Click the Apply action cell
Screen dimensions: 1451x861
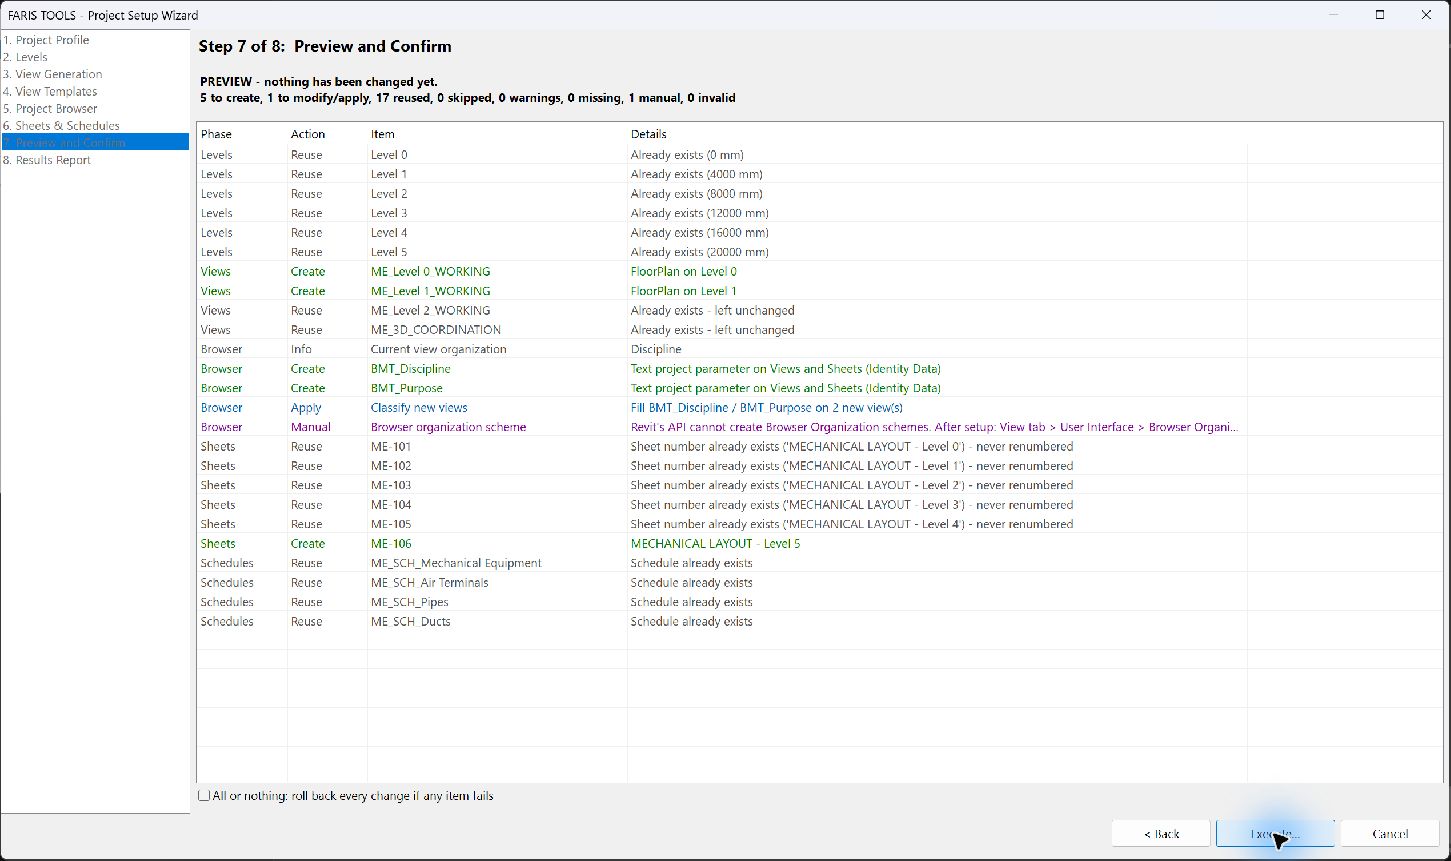click(x=306, y=408)
